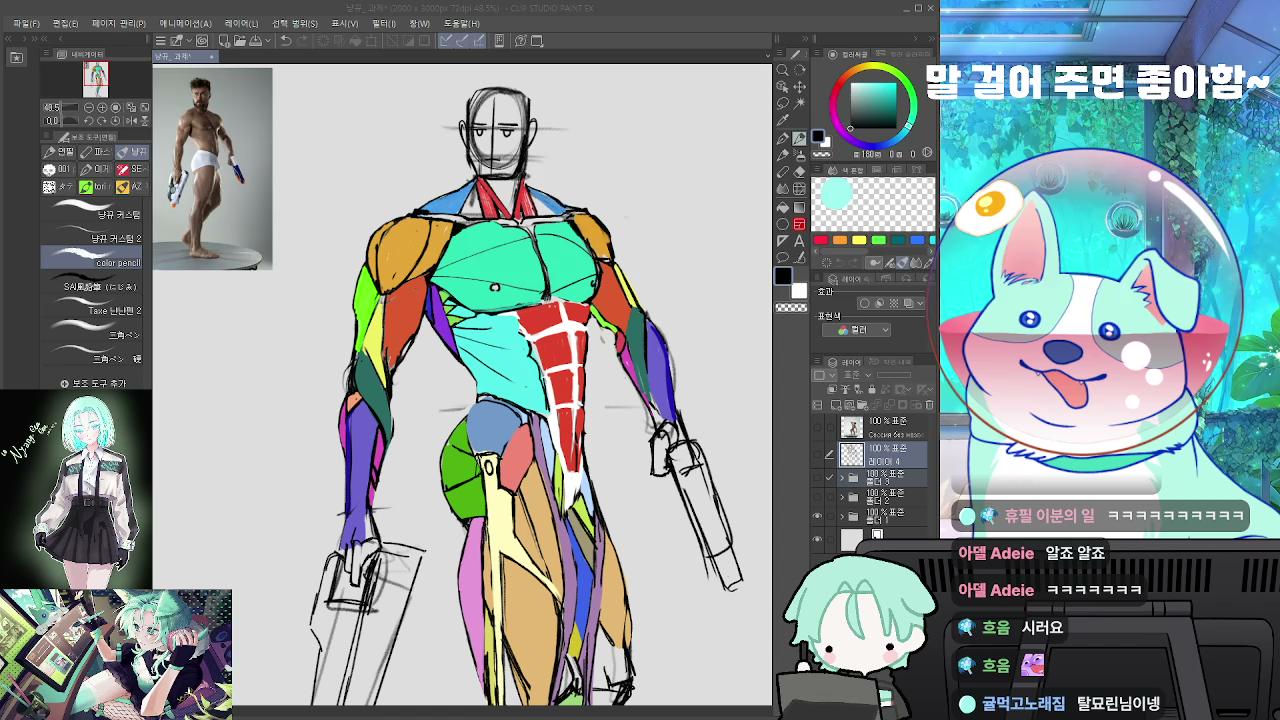Hide the 폴더 1 layer folder
Image resolution: width=1280 pixels, height=720 pixels.
pyautogui.click(x=817, y=516)
